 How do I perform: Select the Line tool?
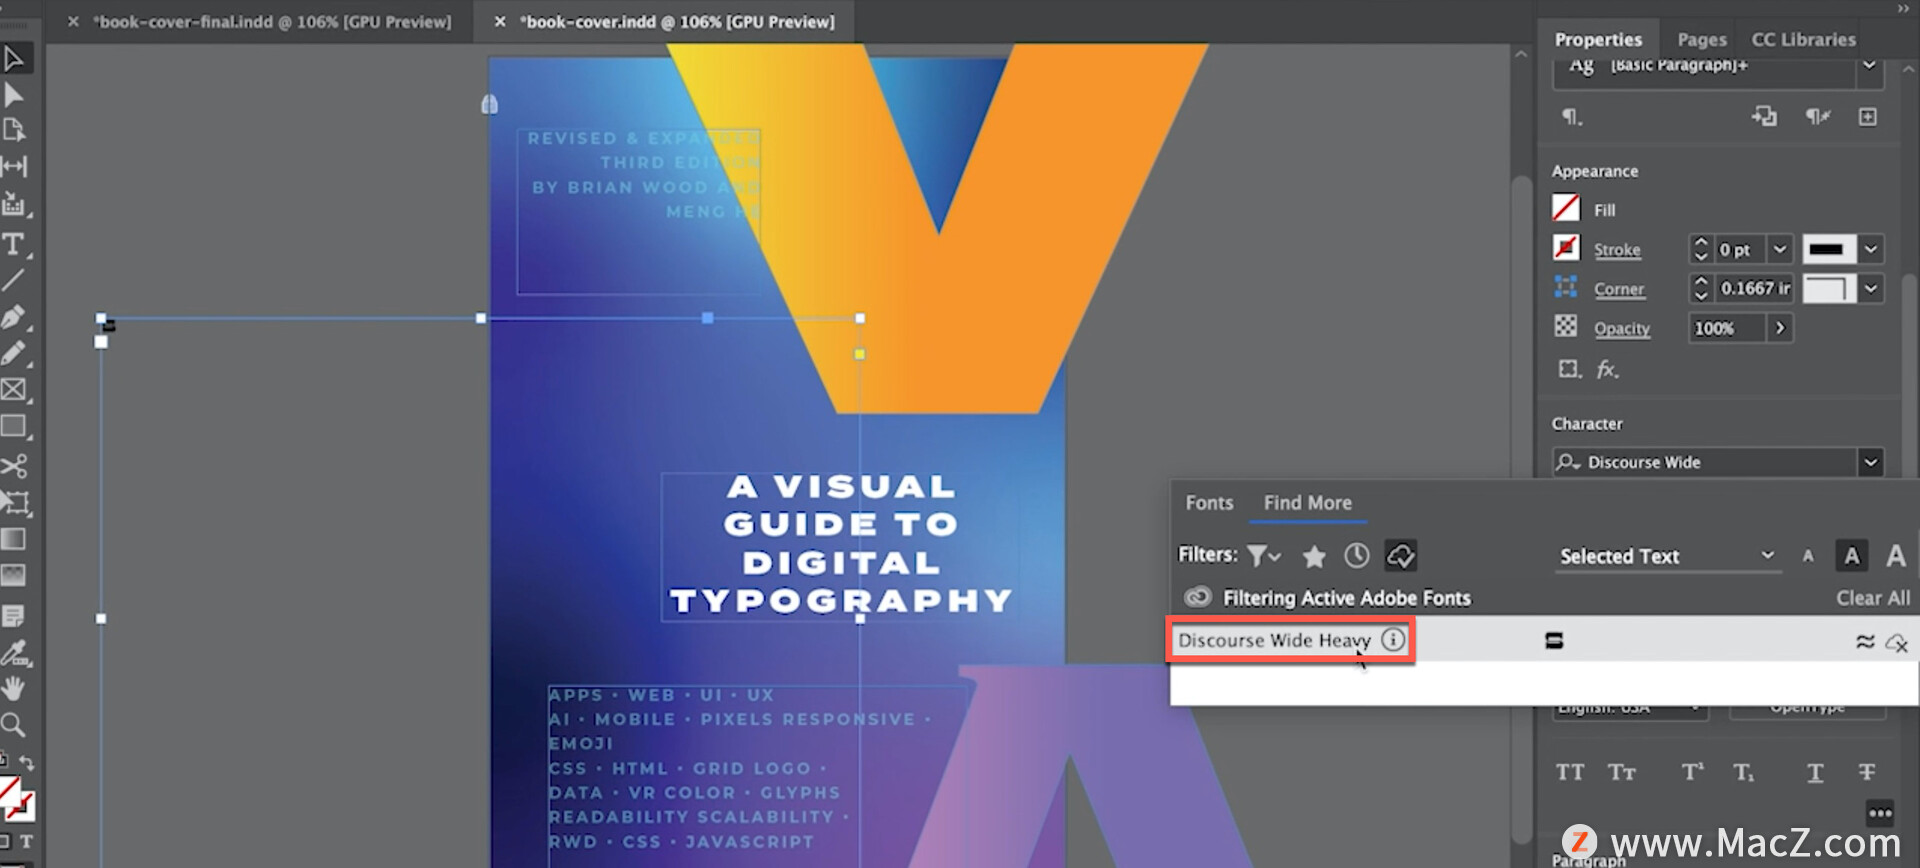(x=14, y=281)
